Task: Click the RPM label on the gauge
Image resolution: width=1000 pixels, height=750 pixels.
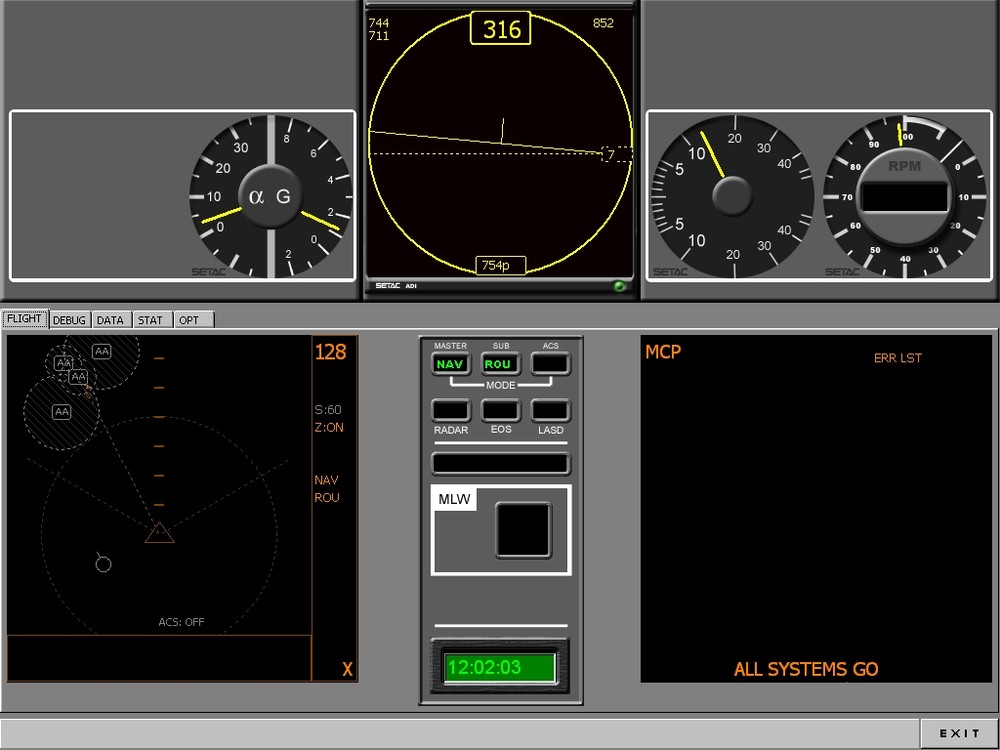Action: click(x=904, y=166)
